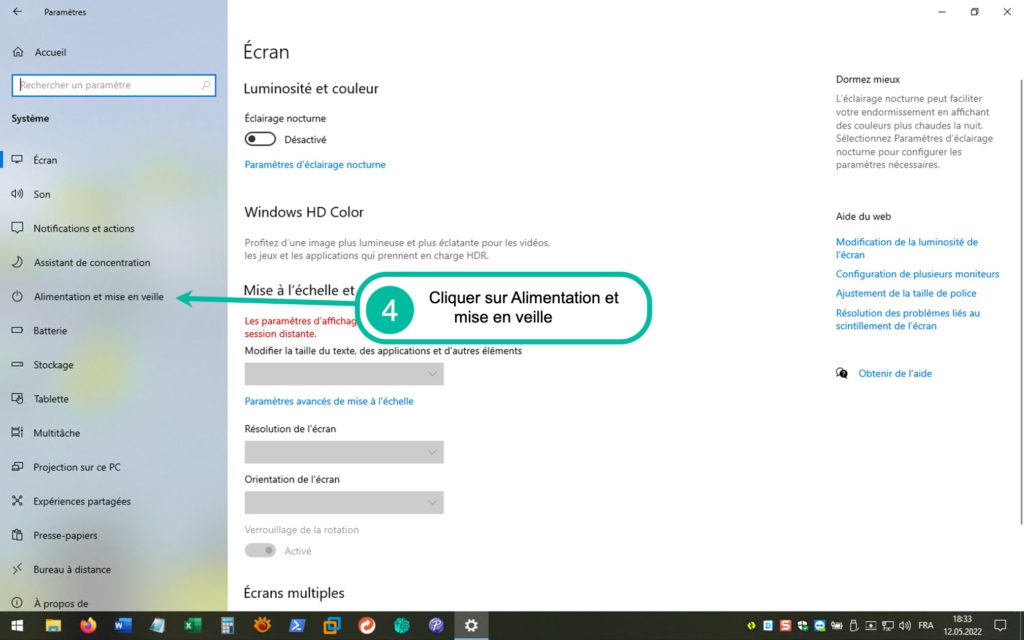This screenshot has height=640, width=1024.
Task: Open Configuration de plusieurs moniteurs help link
Action: 917,274
